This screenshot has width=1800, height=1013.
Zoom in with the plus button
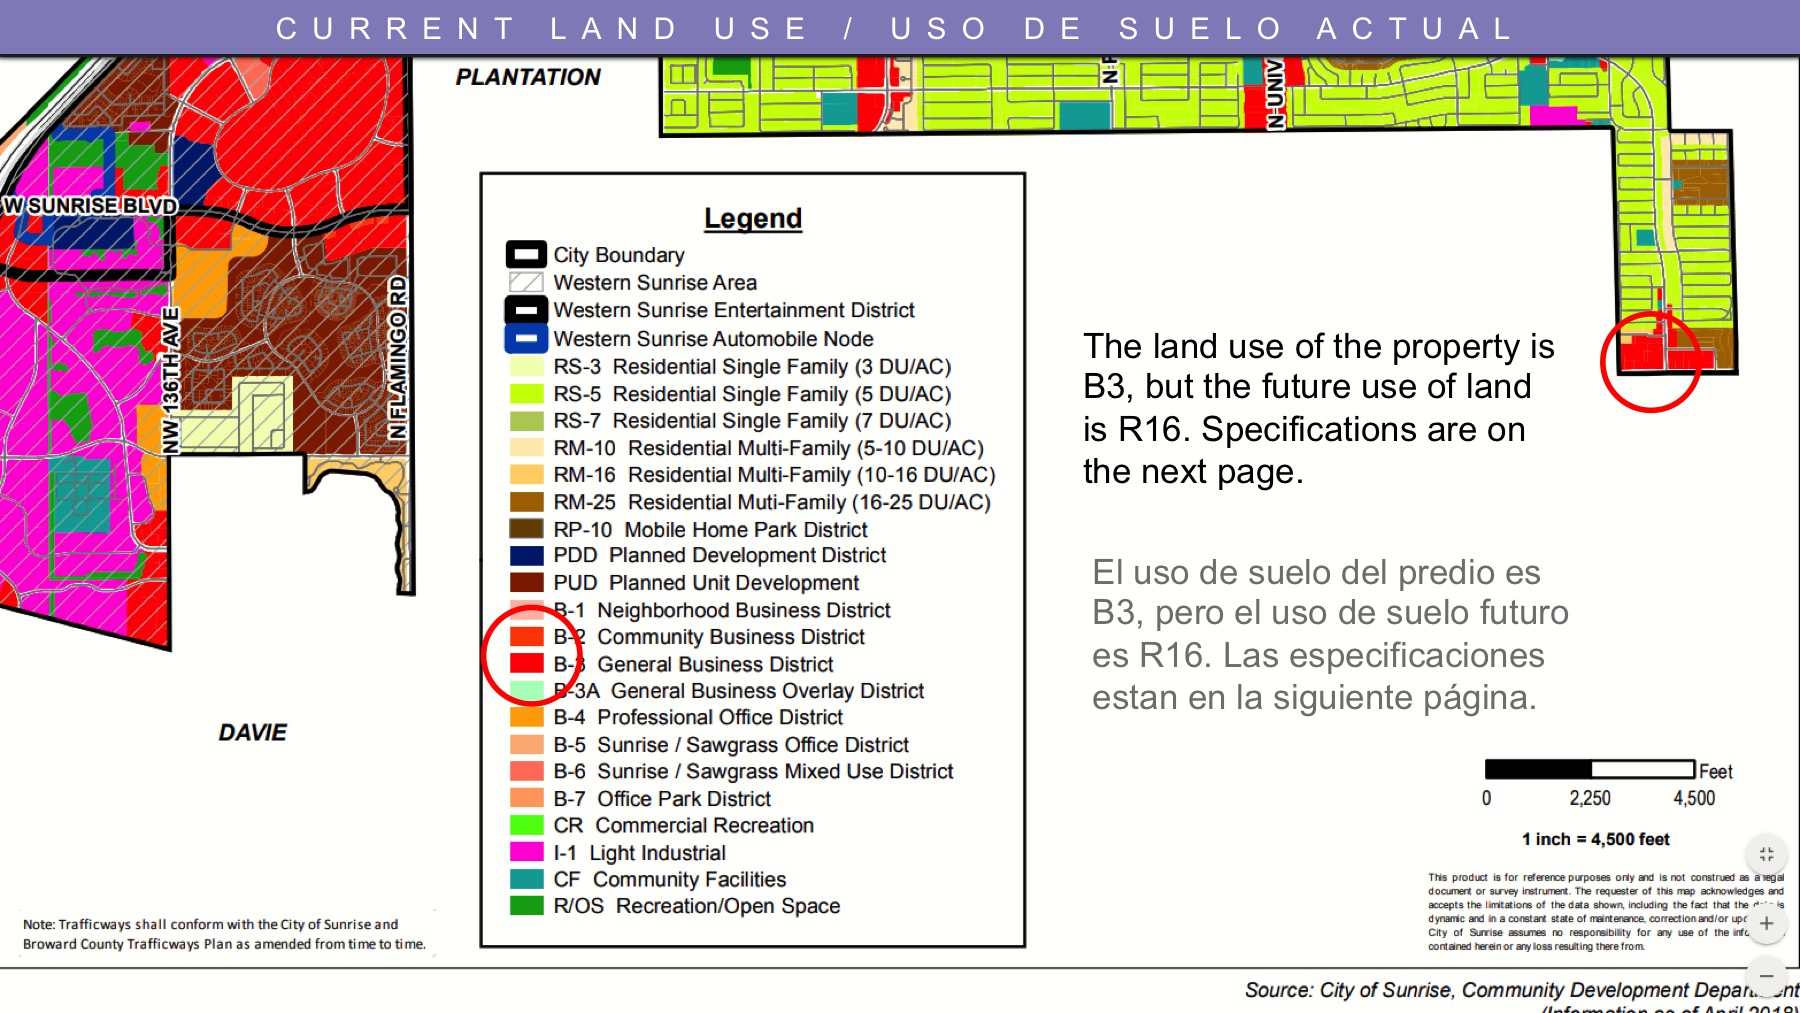[1766, 923]
